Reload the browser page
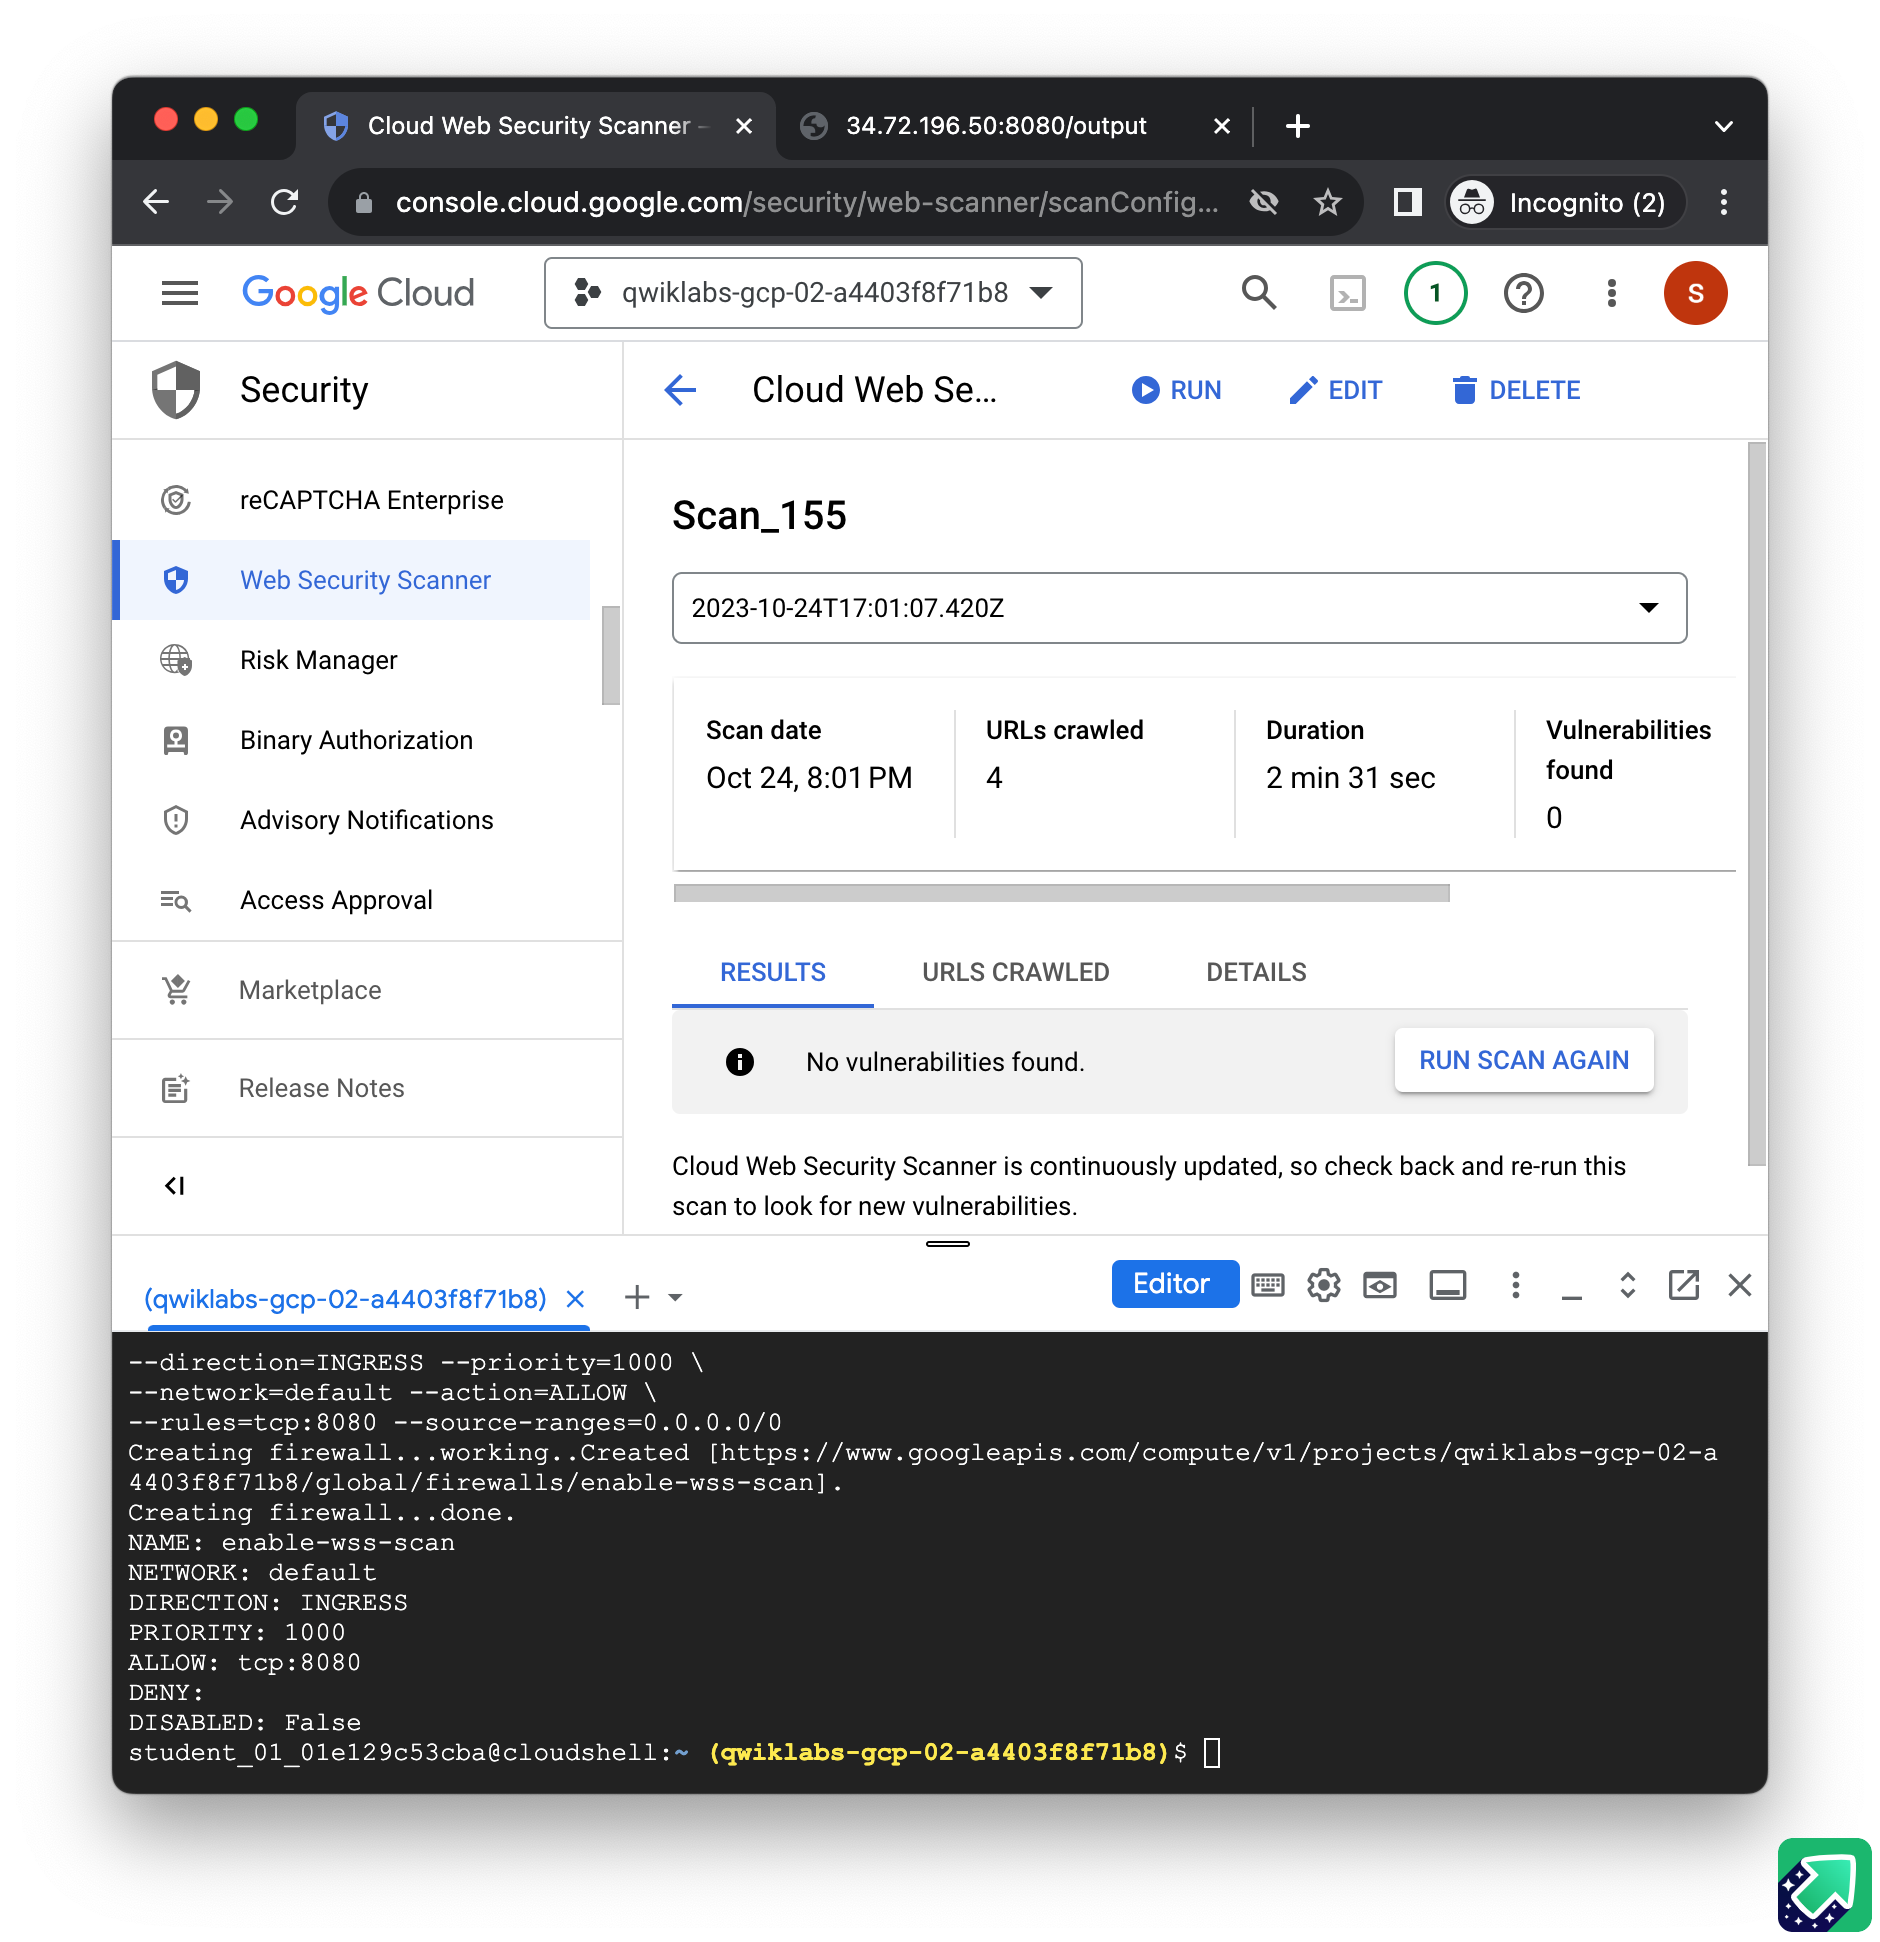 [x=285, y=203]
